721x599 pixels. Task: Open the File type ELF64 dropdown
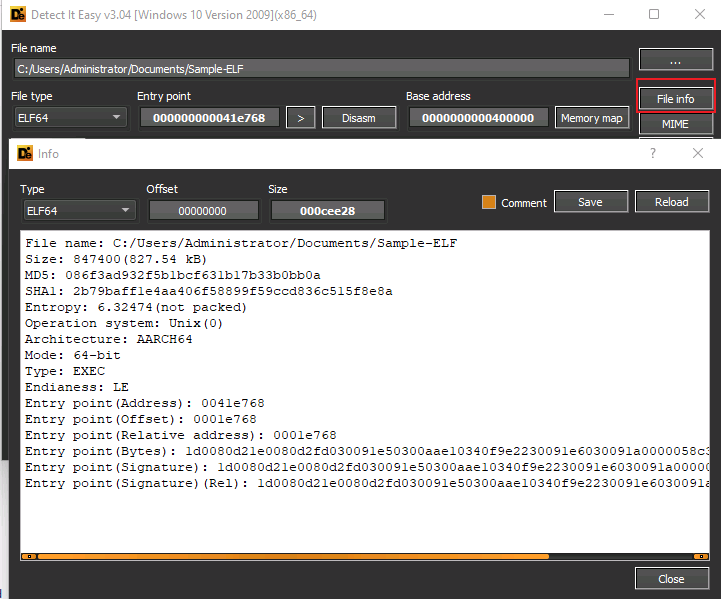(69, 118)
